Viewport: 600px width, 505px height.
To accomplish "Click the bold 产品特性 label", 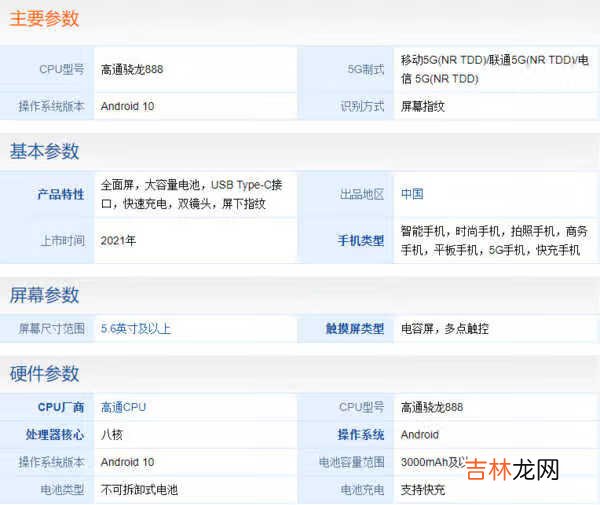I will point(60,194).
